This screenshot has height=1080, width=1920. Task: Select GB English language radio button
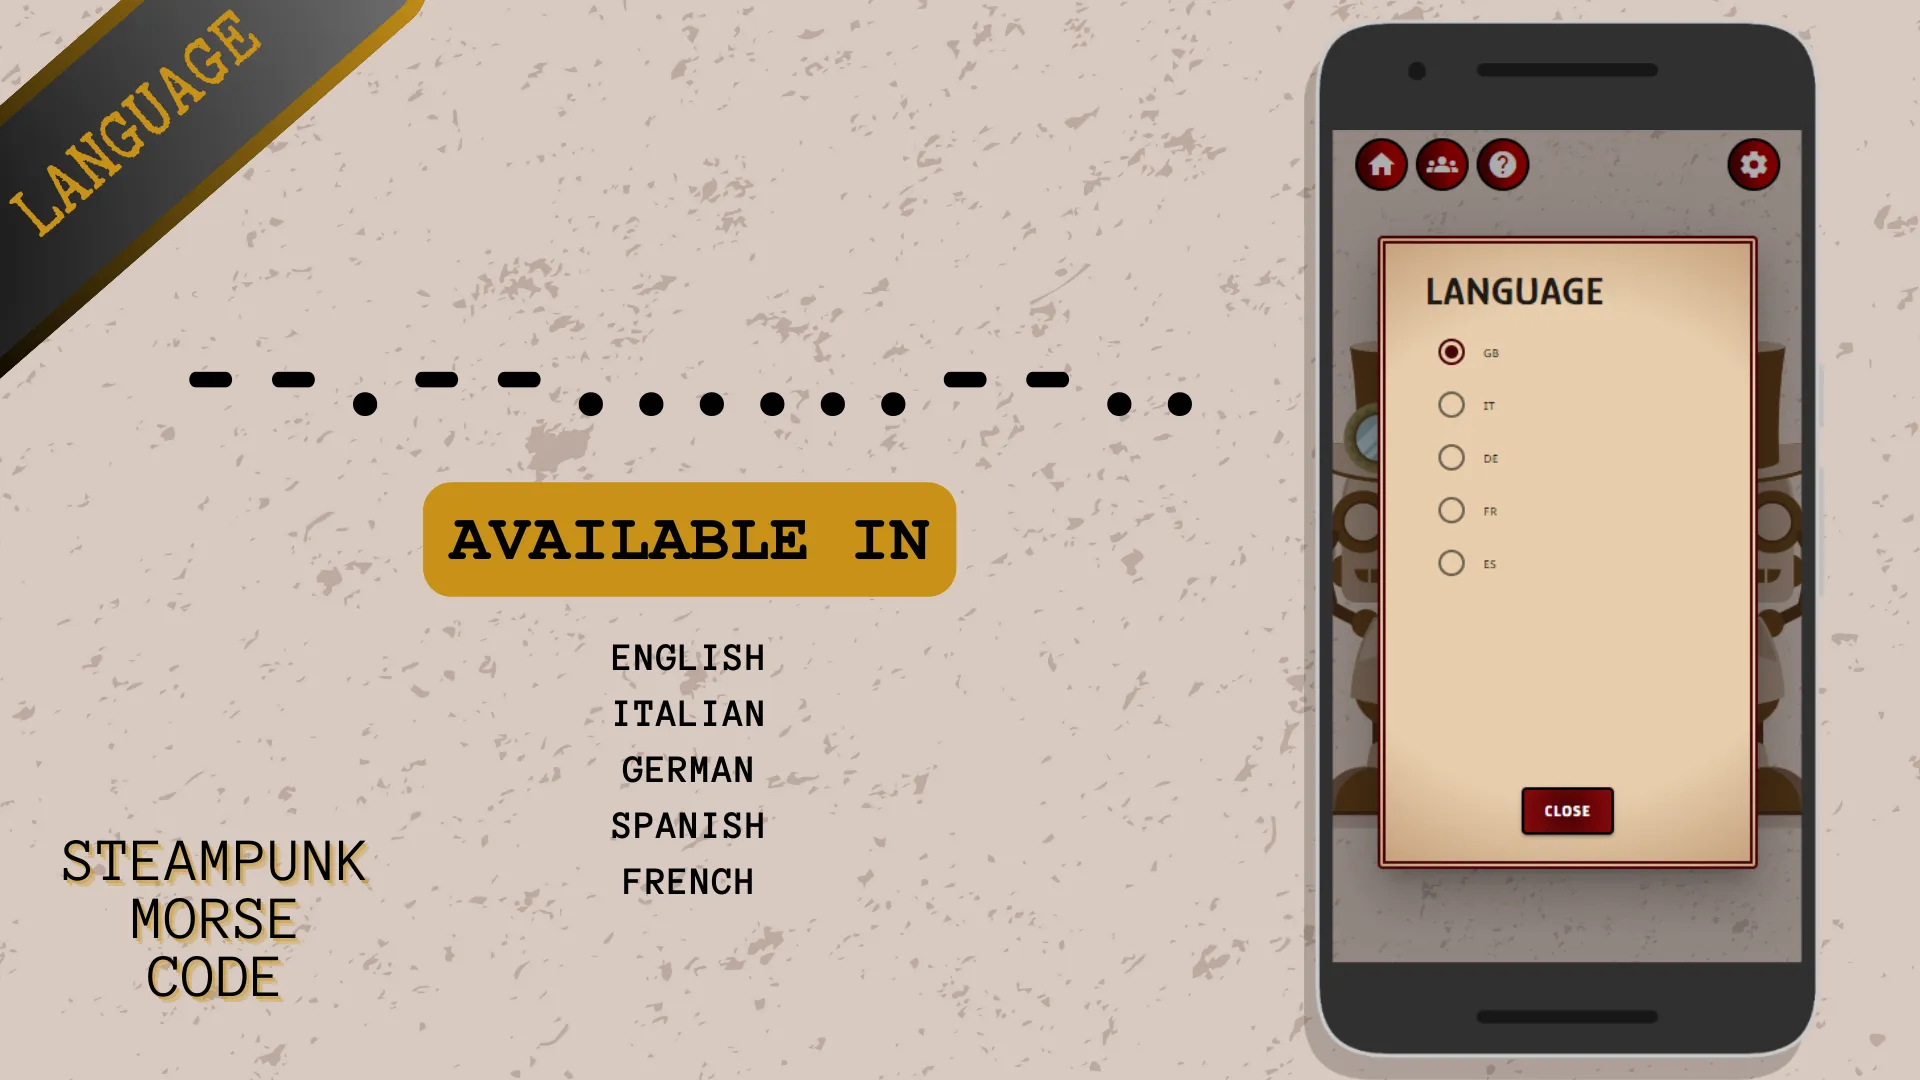(x=1449, y=351)
